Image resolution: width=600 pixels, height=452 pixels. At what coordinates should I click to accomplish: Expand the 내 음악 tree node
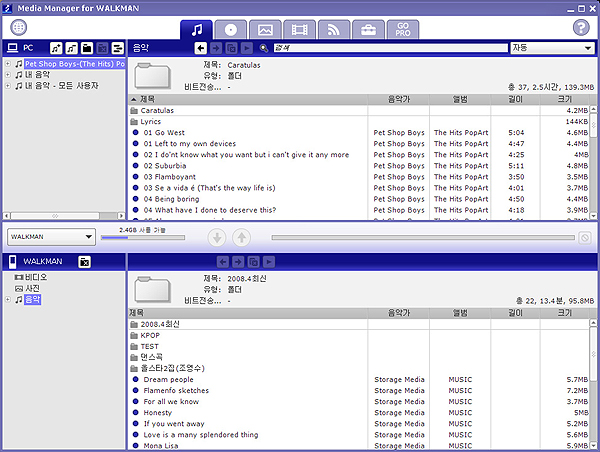coord(8,75)
